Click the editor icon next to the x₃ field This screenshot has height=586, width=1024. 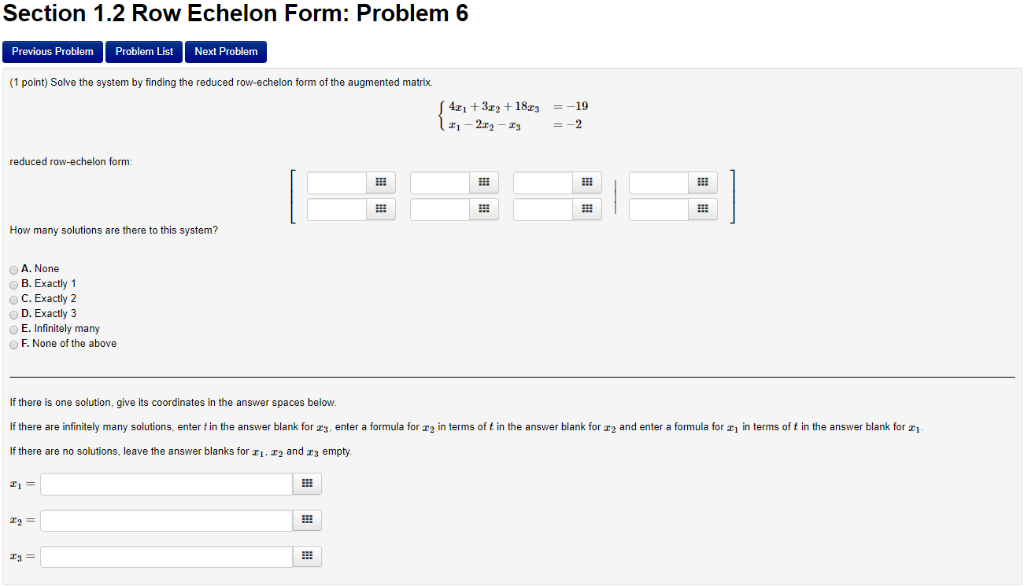coord(307,555)
